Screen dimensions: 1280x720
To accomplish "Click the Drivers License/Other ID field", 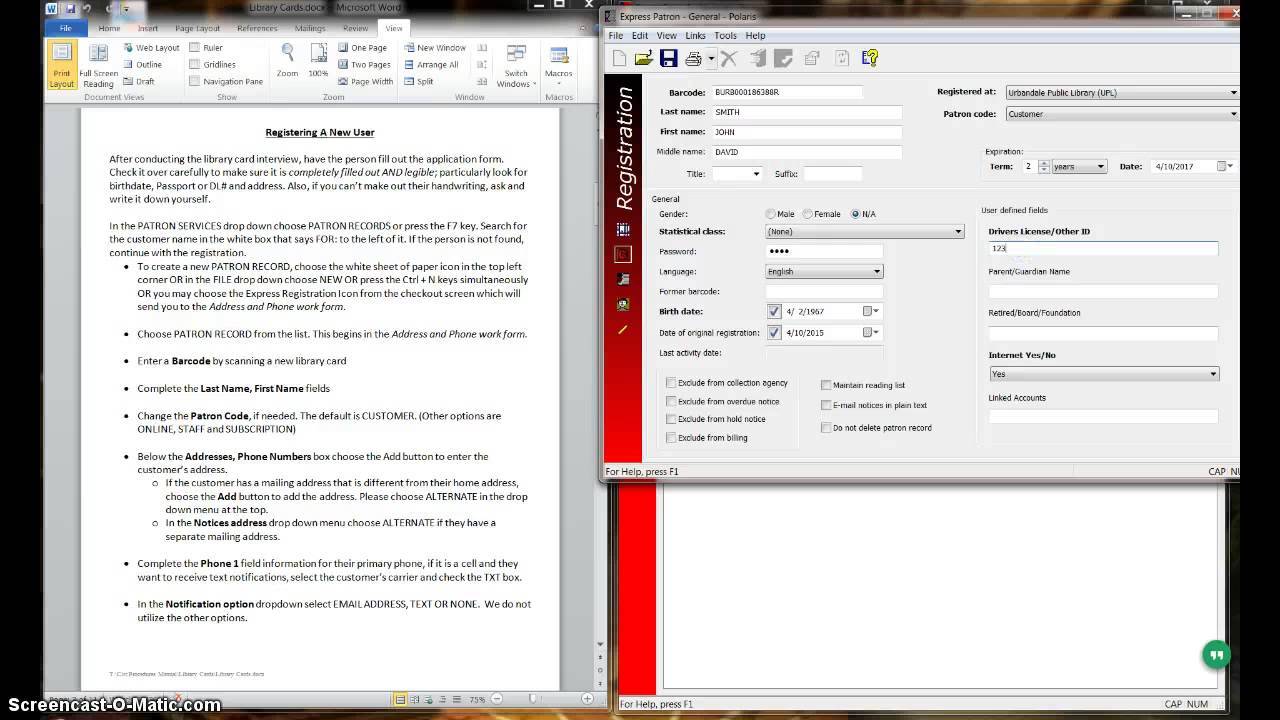I will tap(1103, 248).
